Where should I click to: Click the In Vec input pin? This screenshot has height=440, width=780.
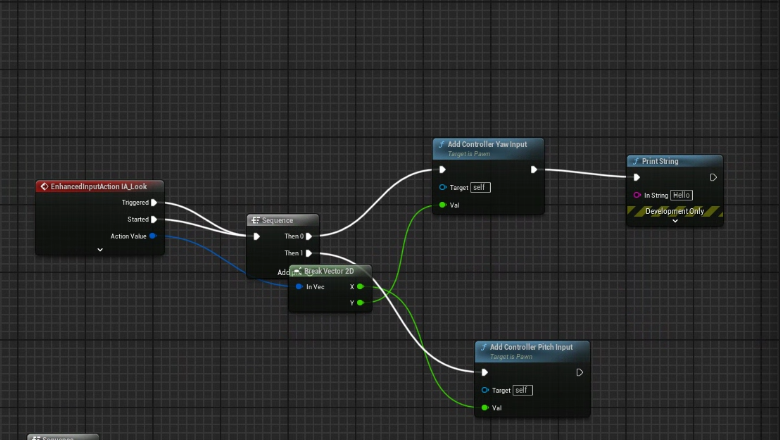[x=298, y=287]
